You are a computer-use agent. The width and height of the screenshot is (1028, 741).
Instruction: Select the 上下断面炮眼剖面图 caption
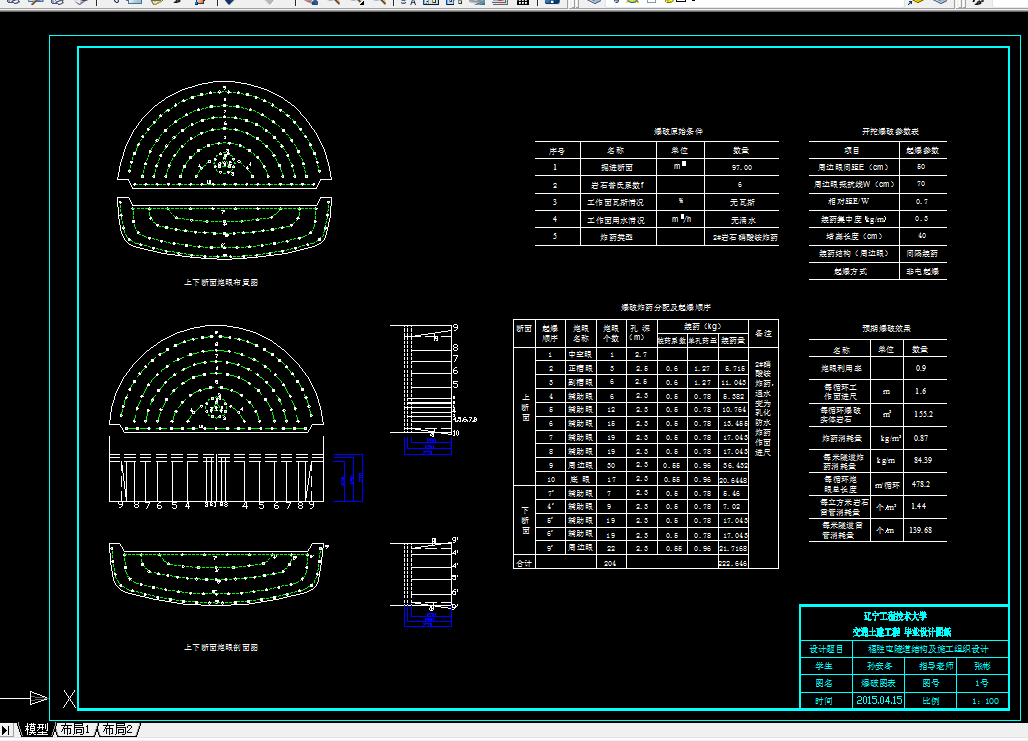[221, 647]
